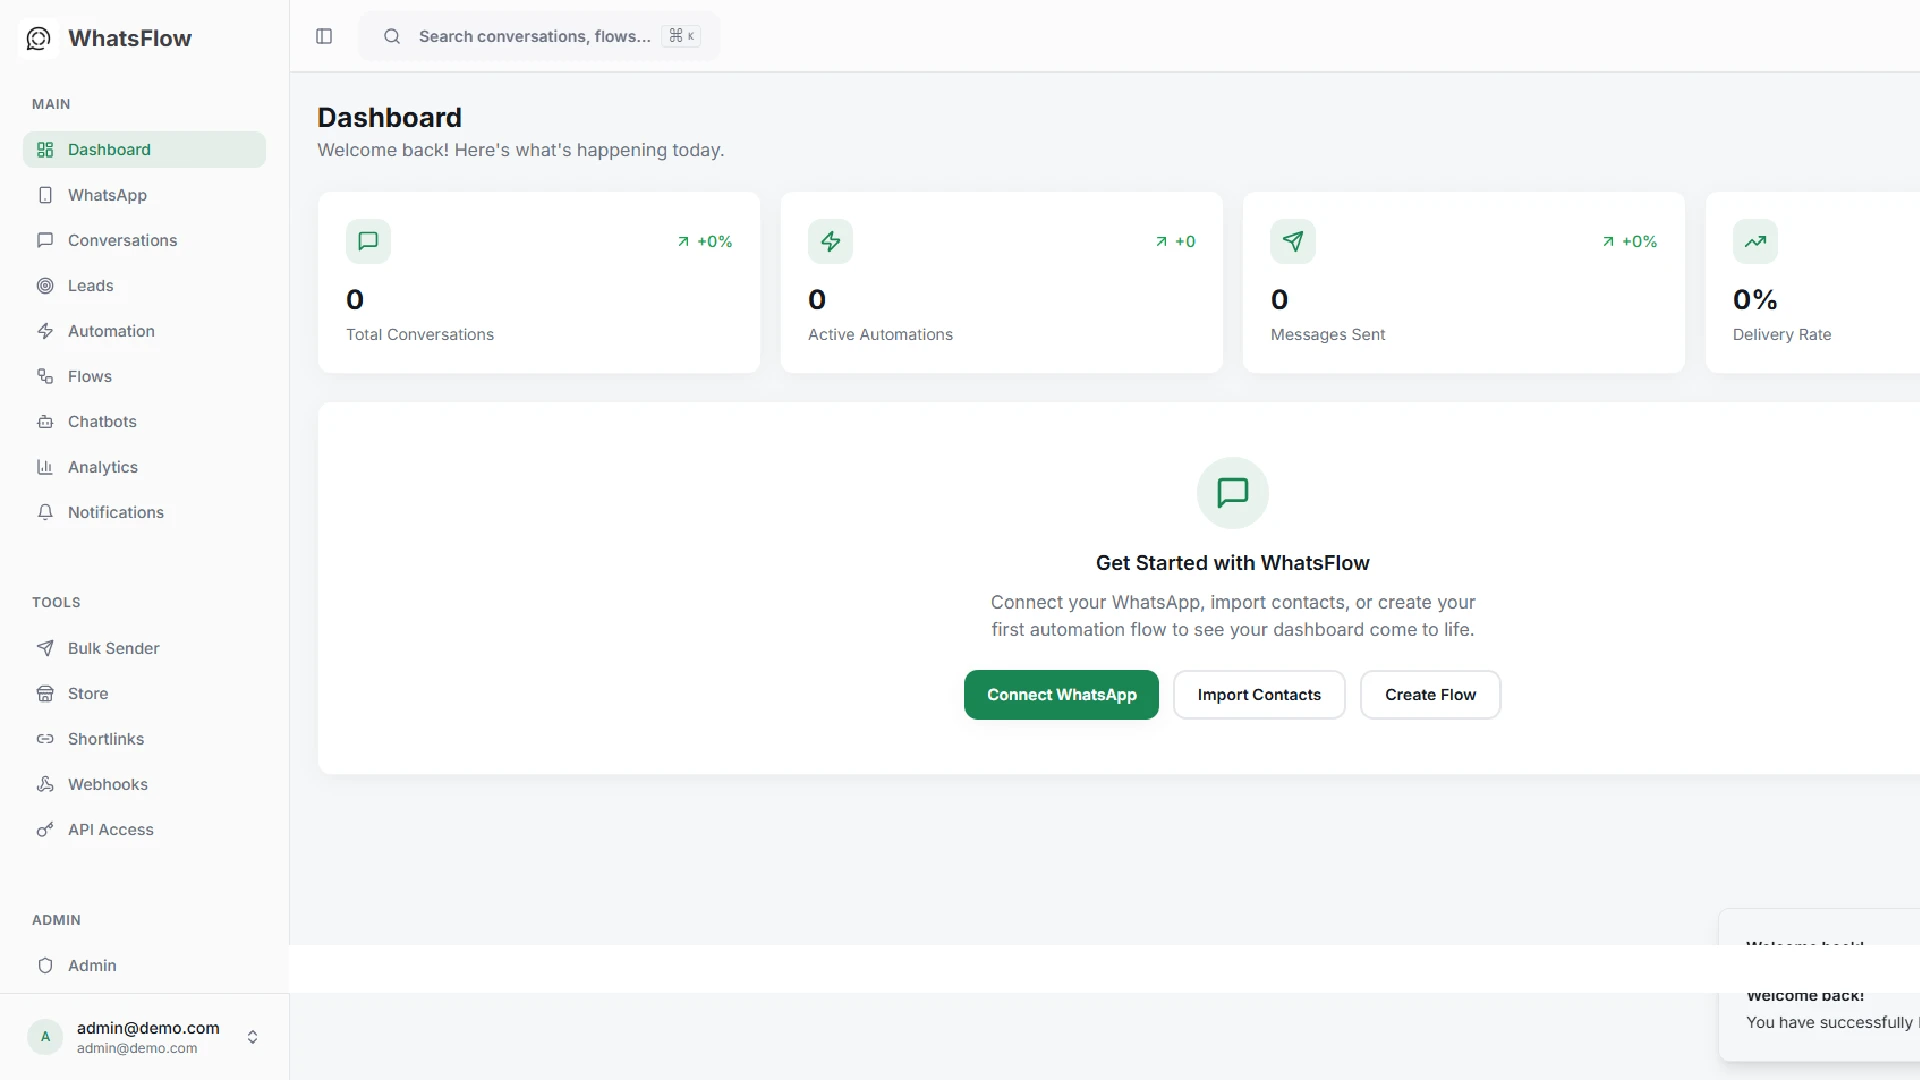Click the WhatsApp phone icon in sidebar

[x=45, y=195]
